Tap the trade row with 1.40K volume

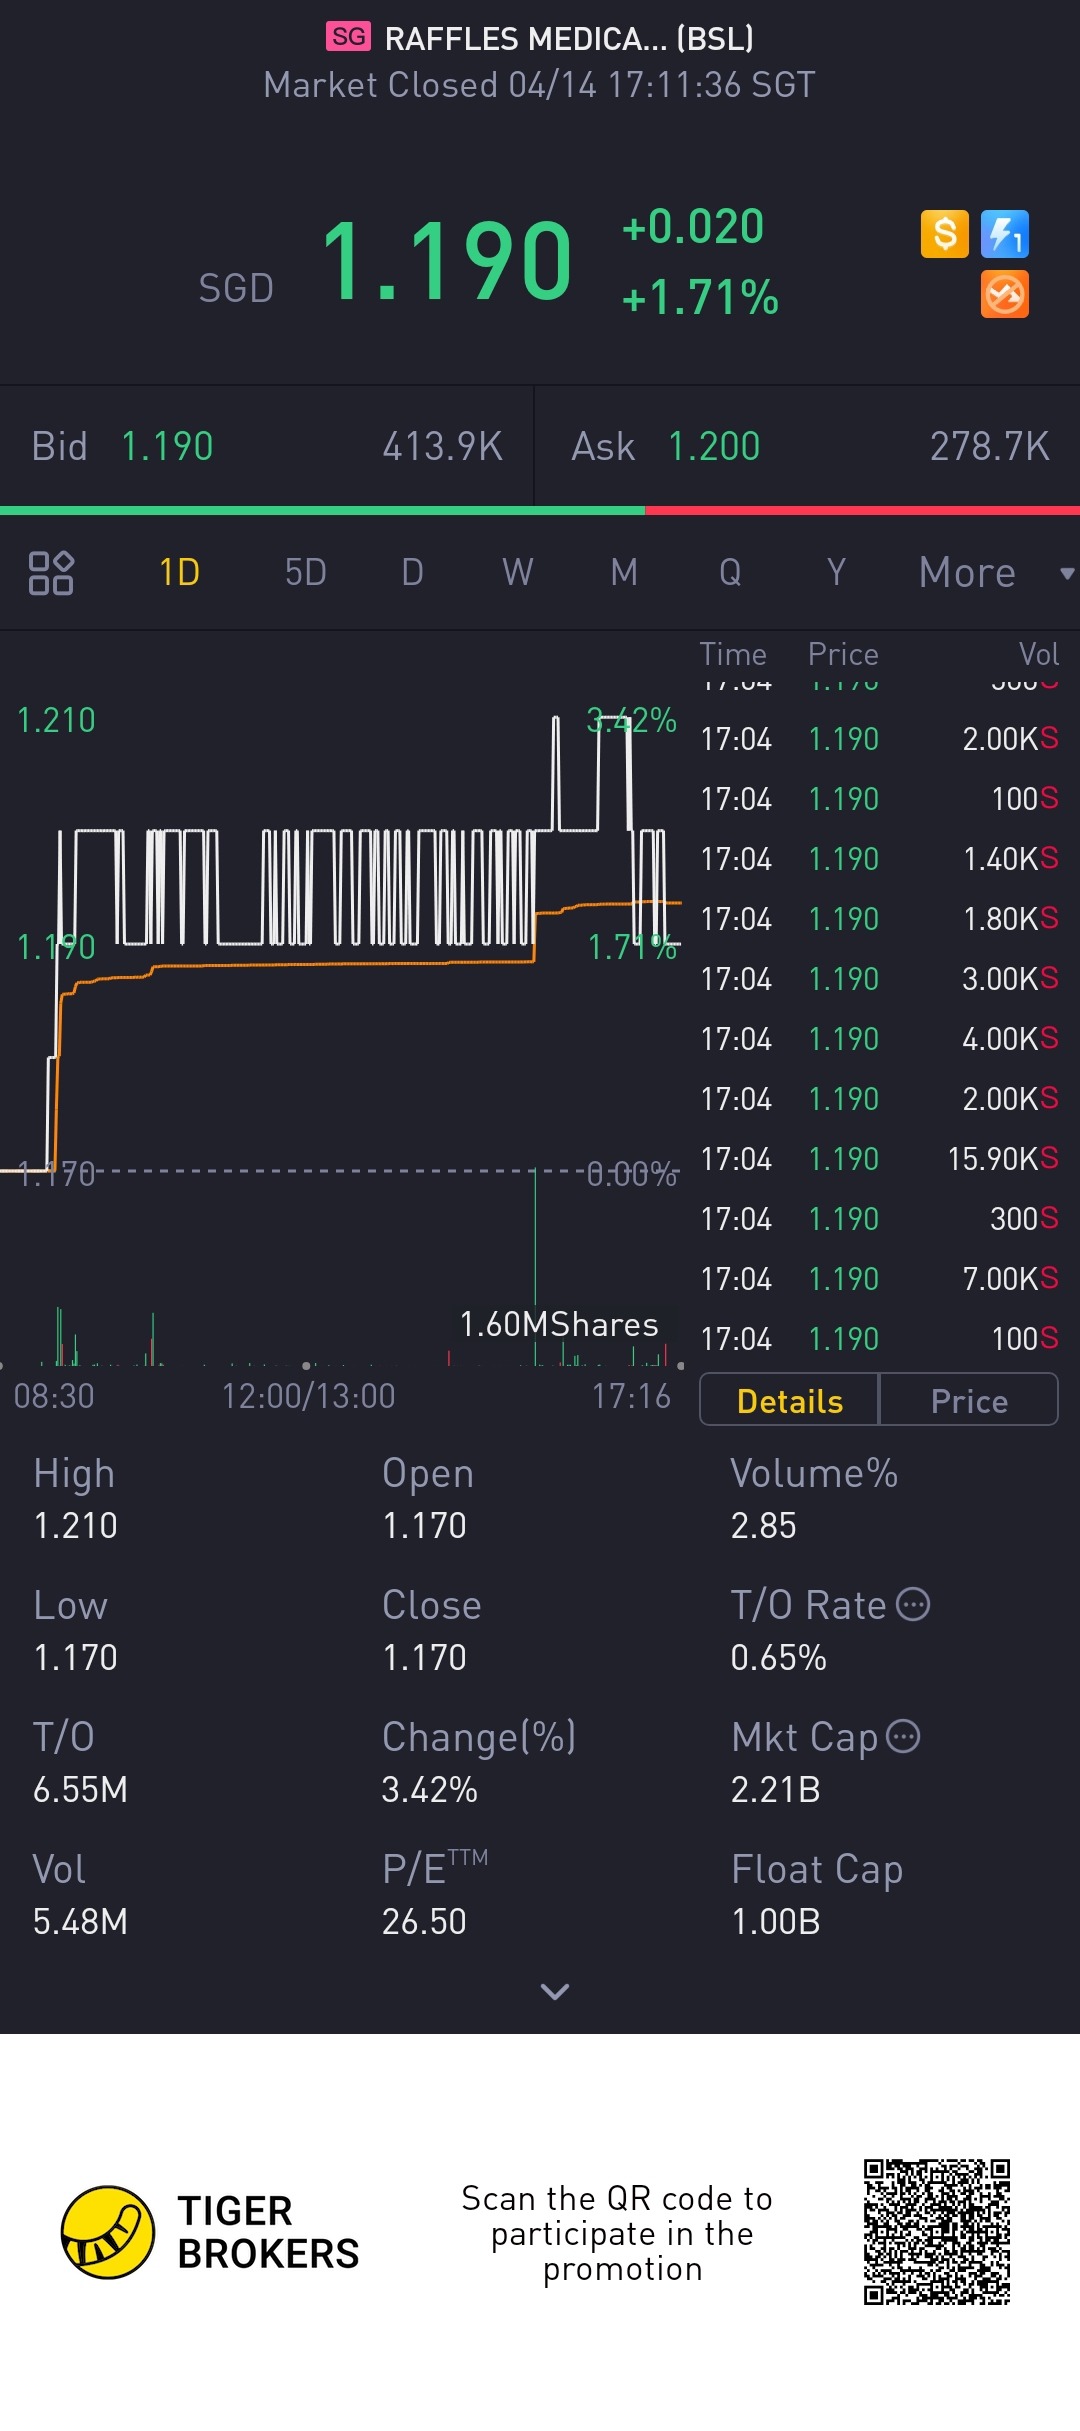[880, 859]
